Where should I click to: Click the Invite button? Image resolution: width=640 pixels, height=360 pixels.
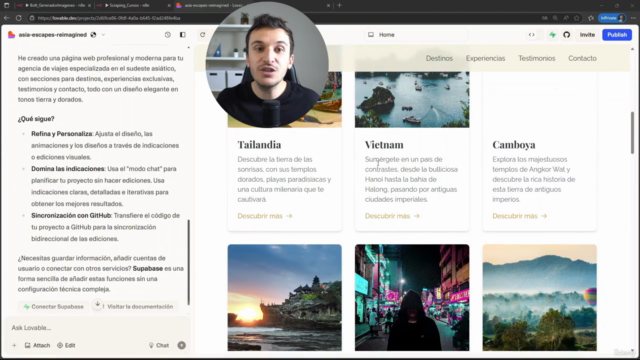pyautogui.click(x=587, y=35)
